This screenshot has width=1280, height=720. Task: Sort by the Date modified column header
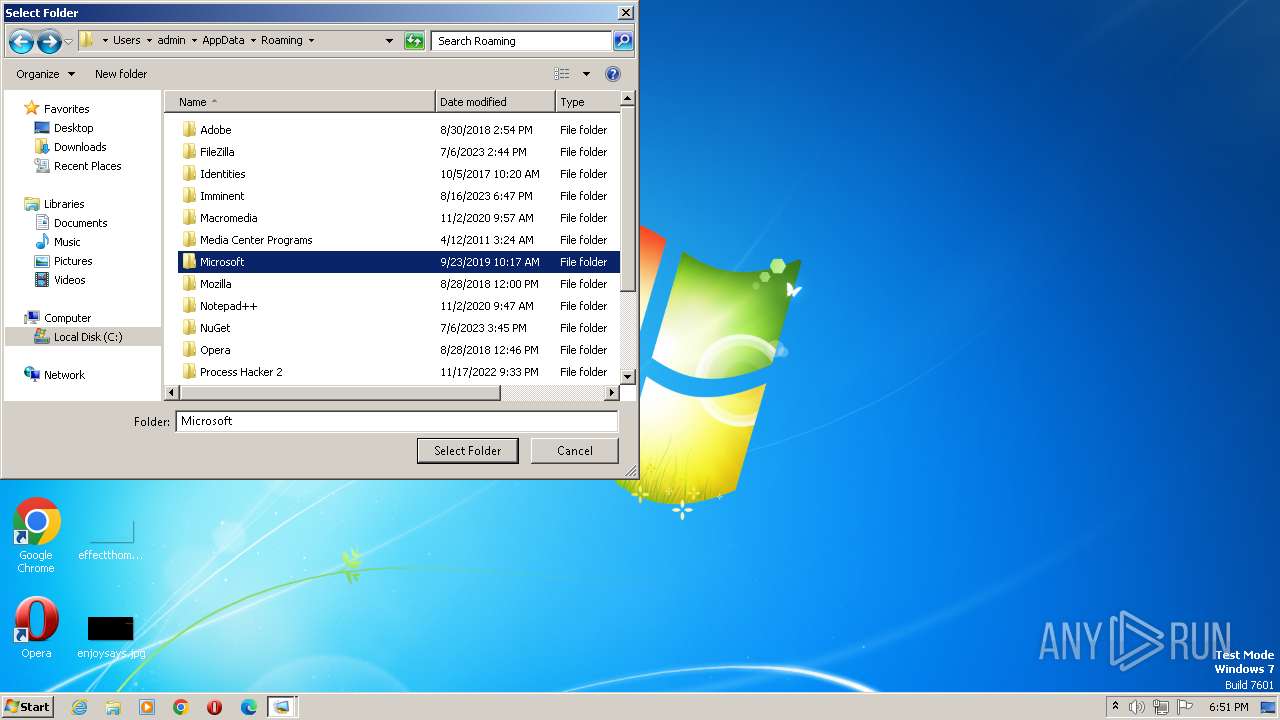point(495,102)
